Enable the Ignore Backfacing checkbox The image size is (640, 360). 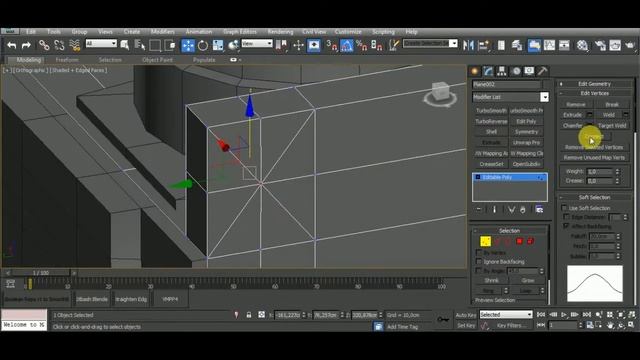pyautogui.click(x=479, y=262)
